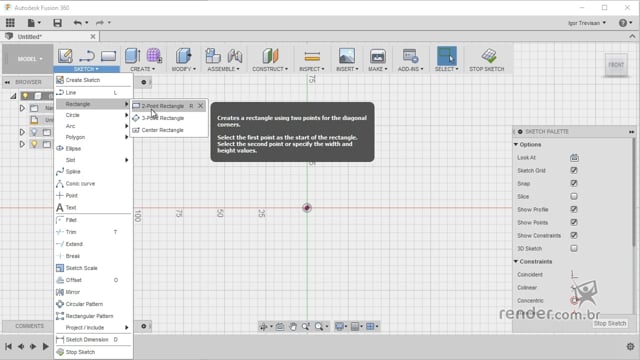Choose 2-Point Rectangle from submenu
This screenshot has width=640, height=360.
[x=169, y=106]
